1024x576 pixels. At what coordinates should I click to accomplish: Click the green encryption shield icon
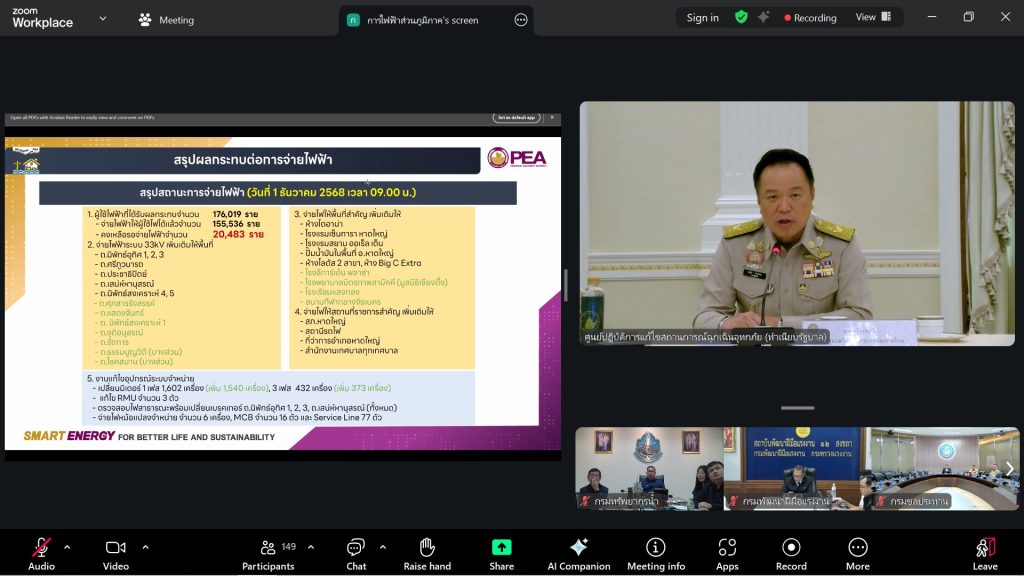pyautogui.click(x=741, y=17)
